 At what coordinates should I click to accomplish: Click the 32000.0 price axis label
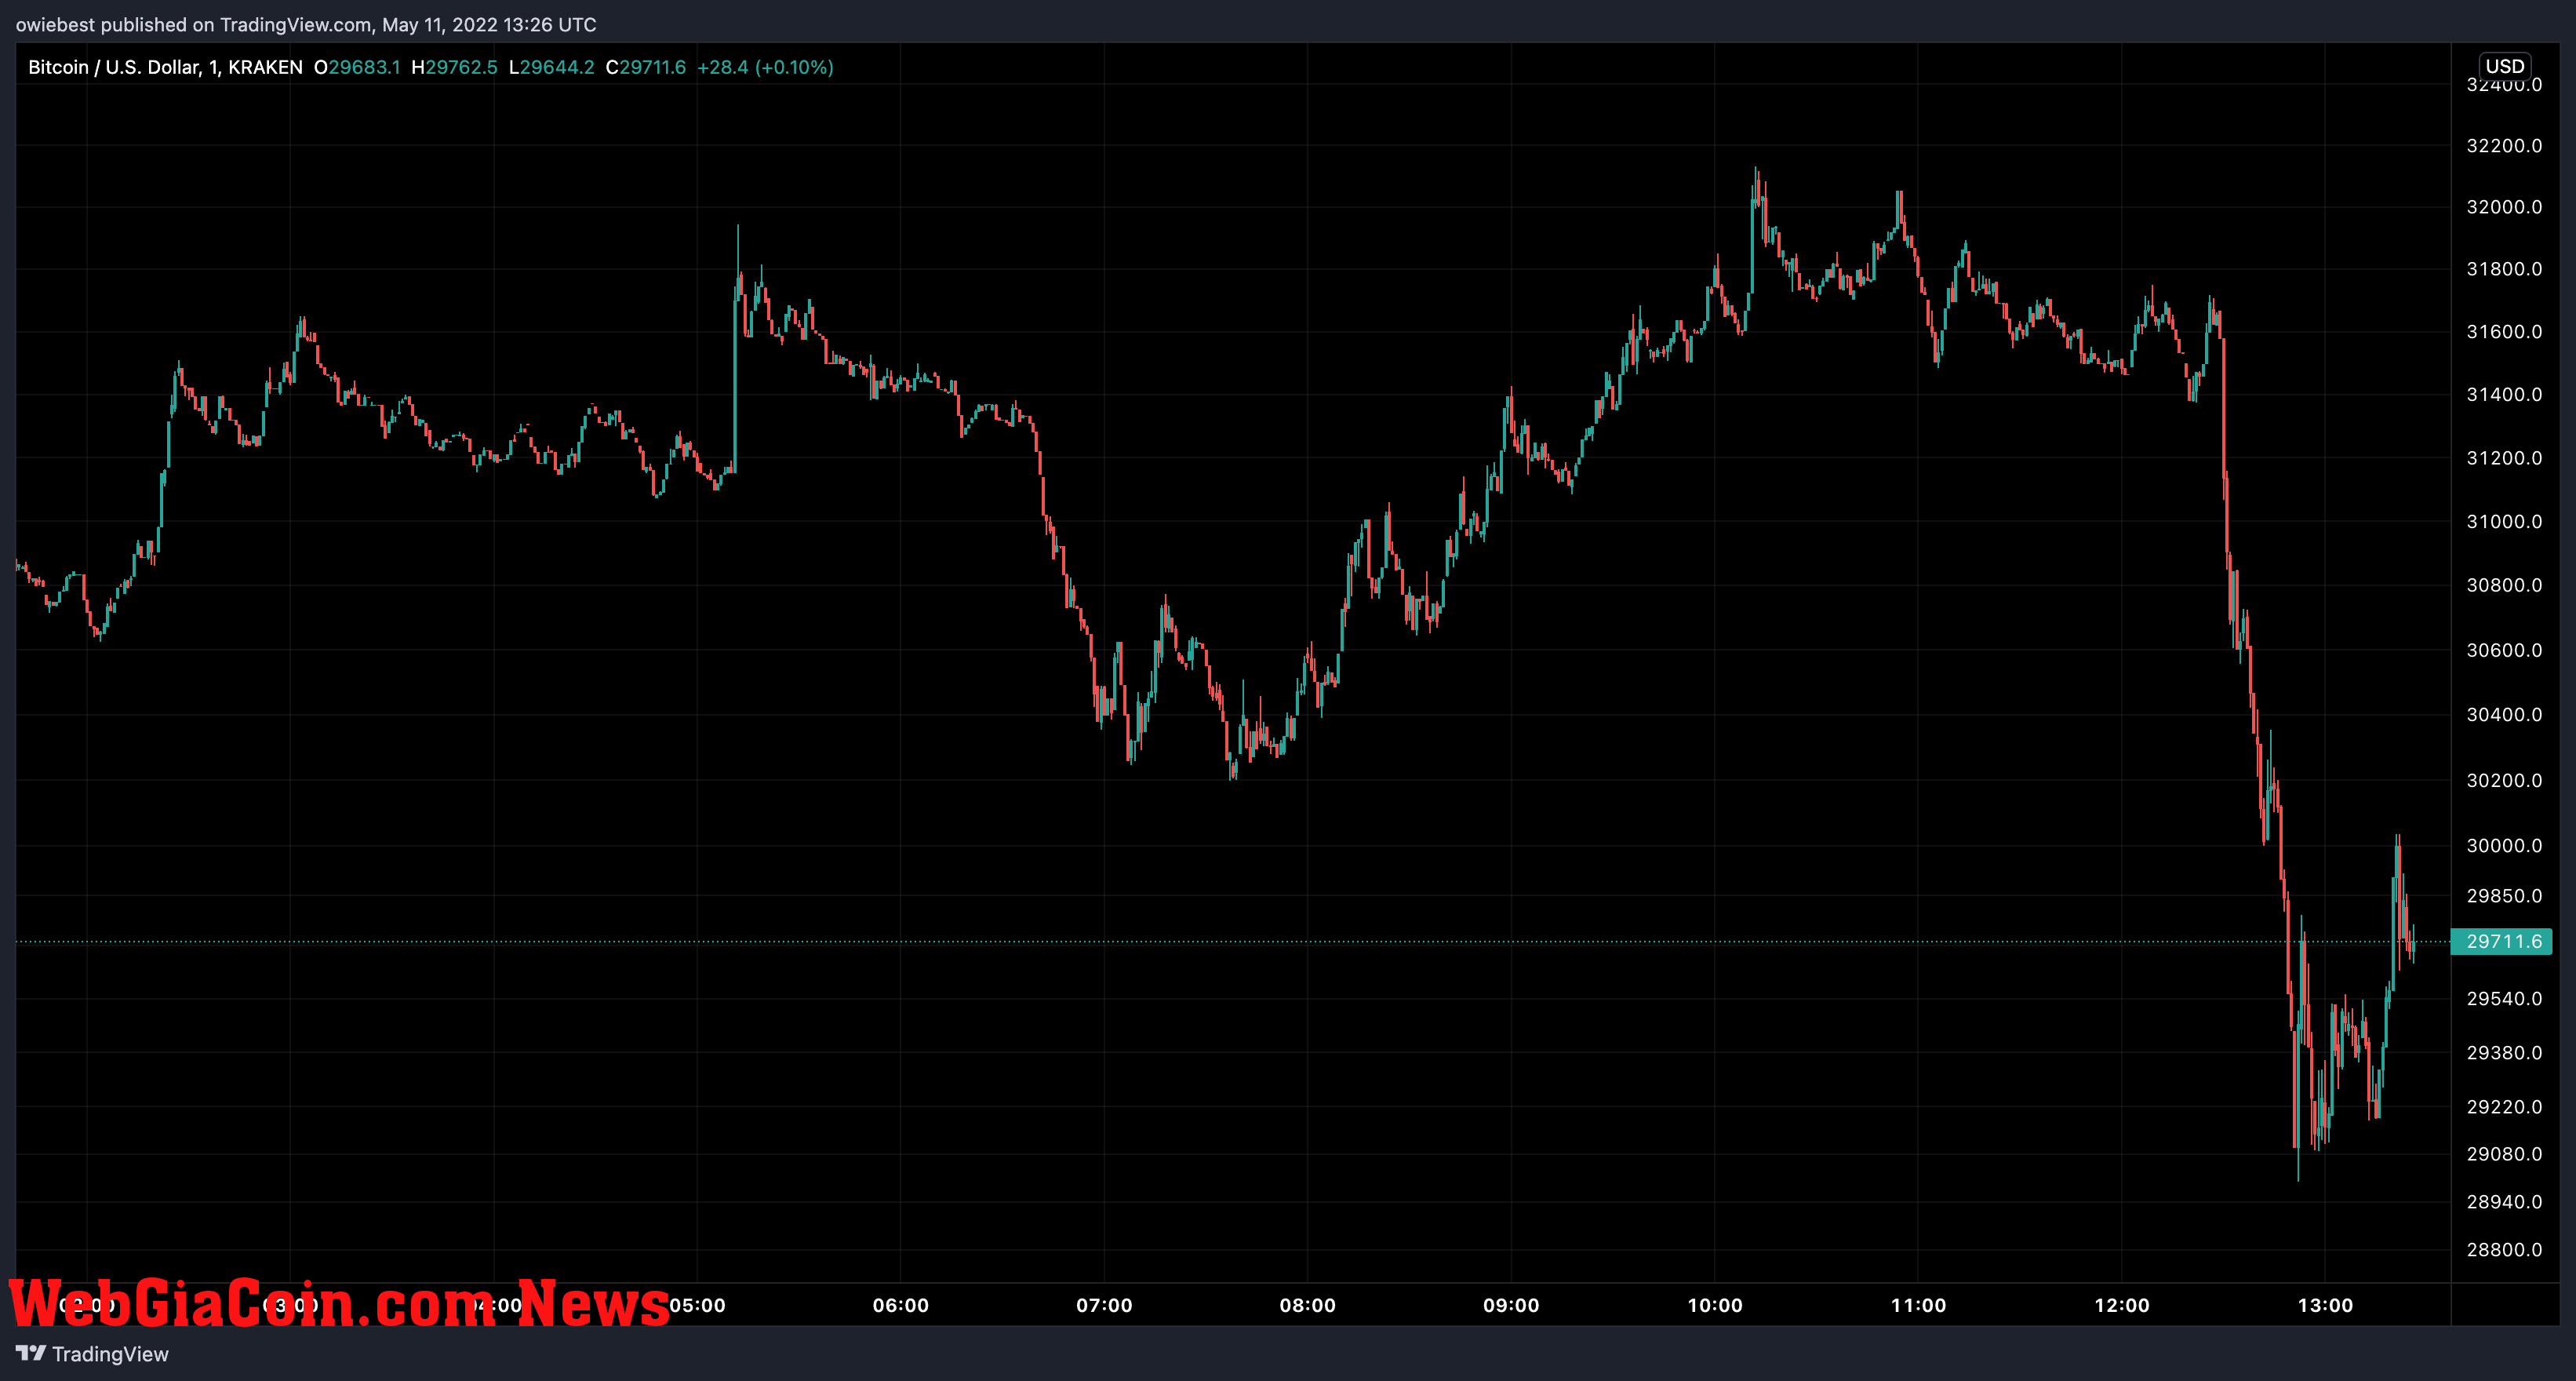click(x=2504, y=207)
